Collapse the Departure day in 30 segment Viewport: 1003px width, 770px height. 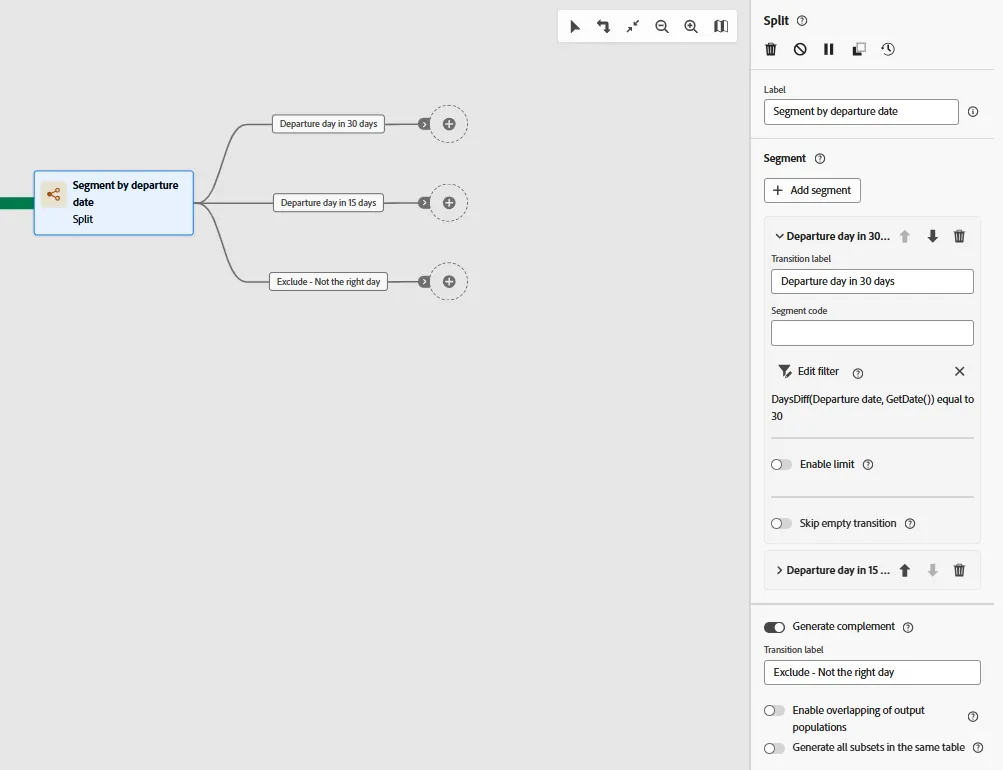tap(779, 237)
